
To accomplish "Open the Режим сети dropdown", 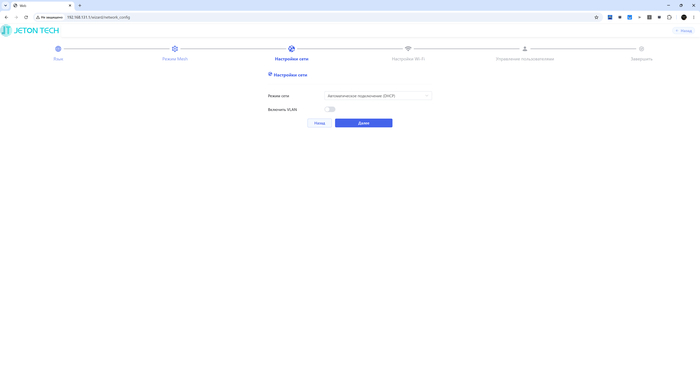I will point(378,96).
